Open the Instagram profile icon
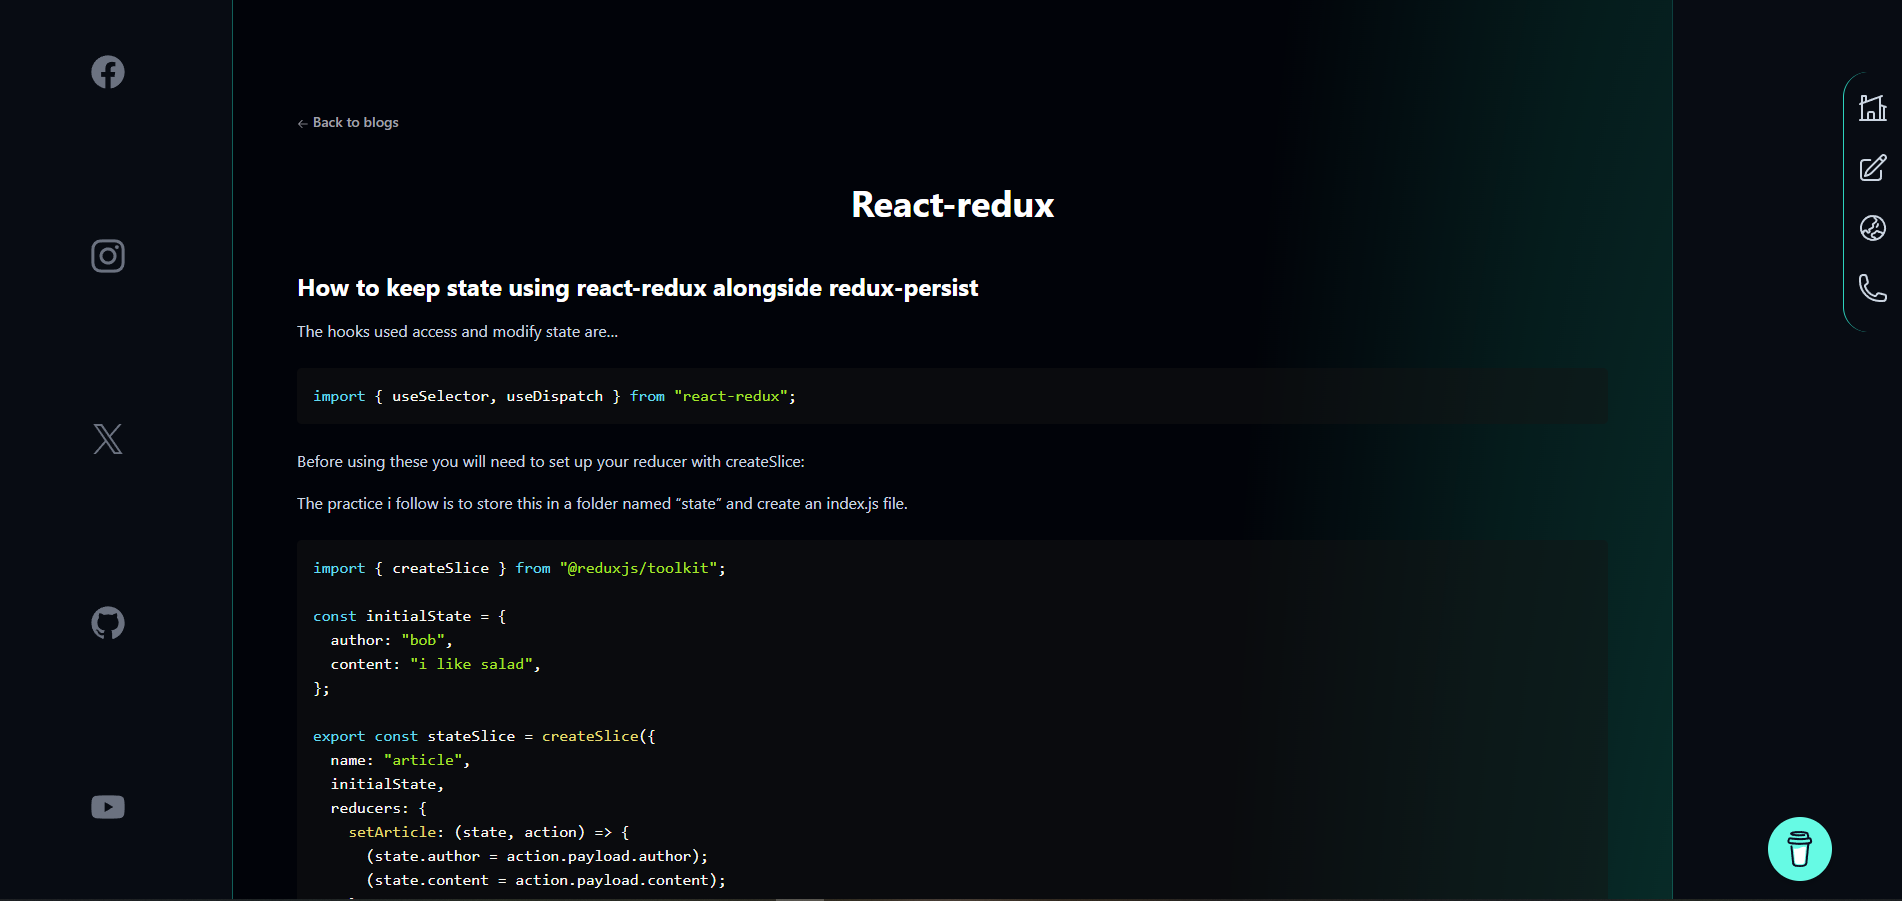This screenshot has width=1902, height=901. pos(108,256)
